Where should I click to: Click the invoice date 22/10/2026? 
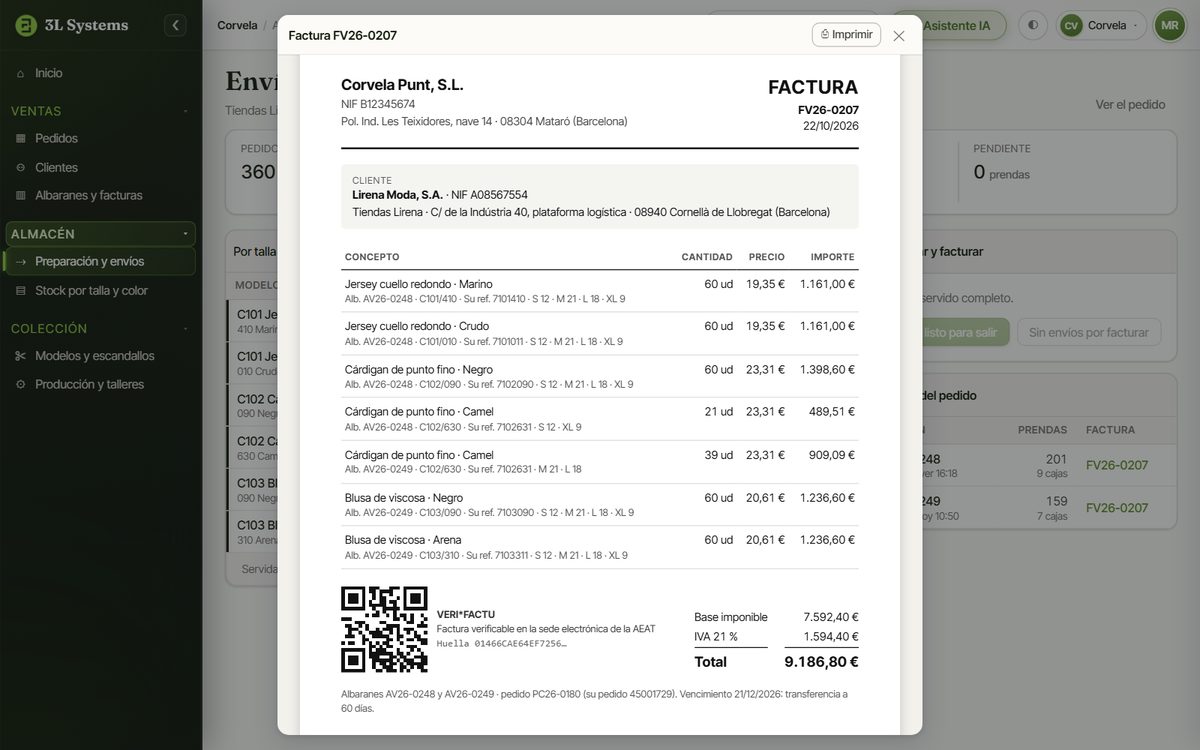tap(831, 126)
